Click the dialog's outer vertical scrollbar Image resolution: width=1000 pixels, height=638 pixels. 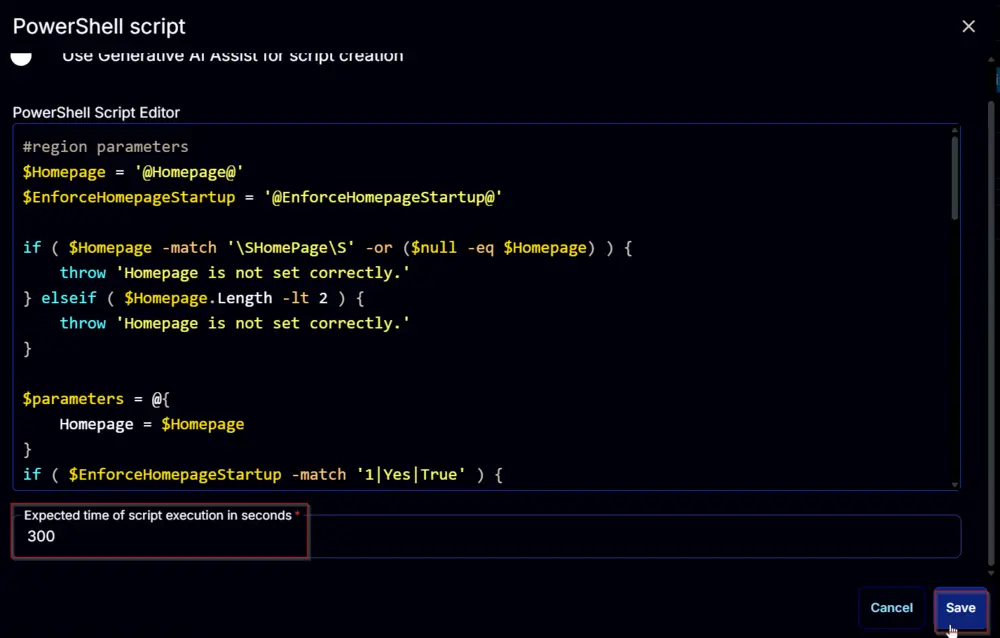pyautogui.click(x=991, y=332)
